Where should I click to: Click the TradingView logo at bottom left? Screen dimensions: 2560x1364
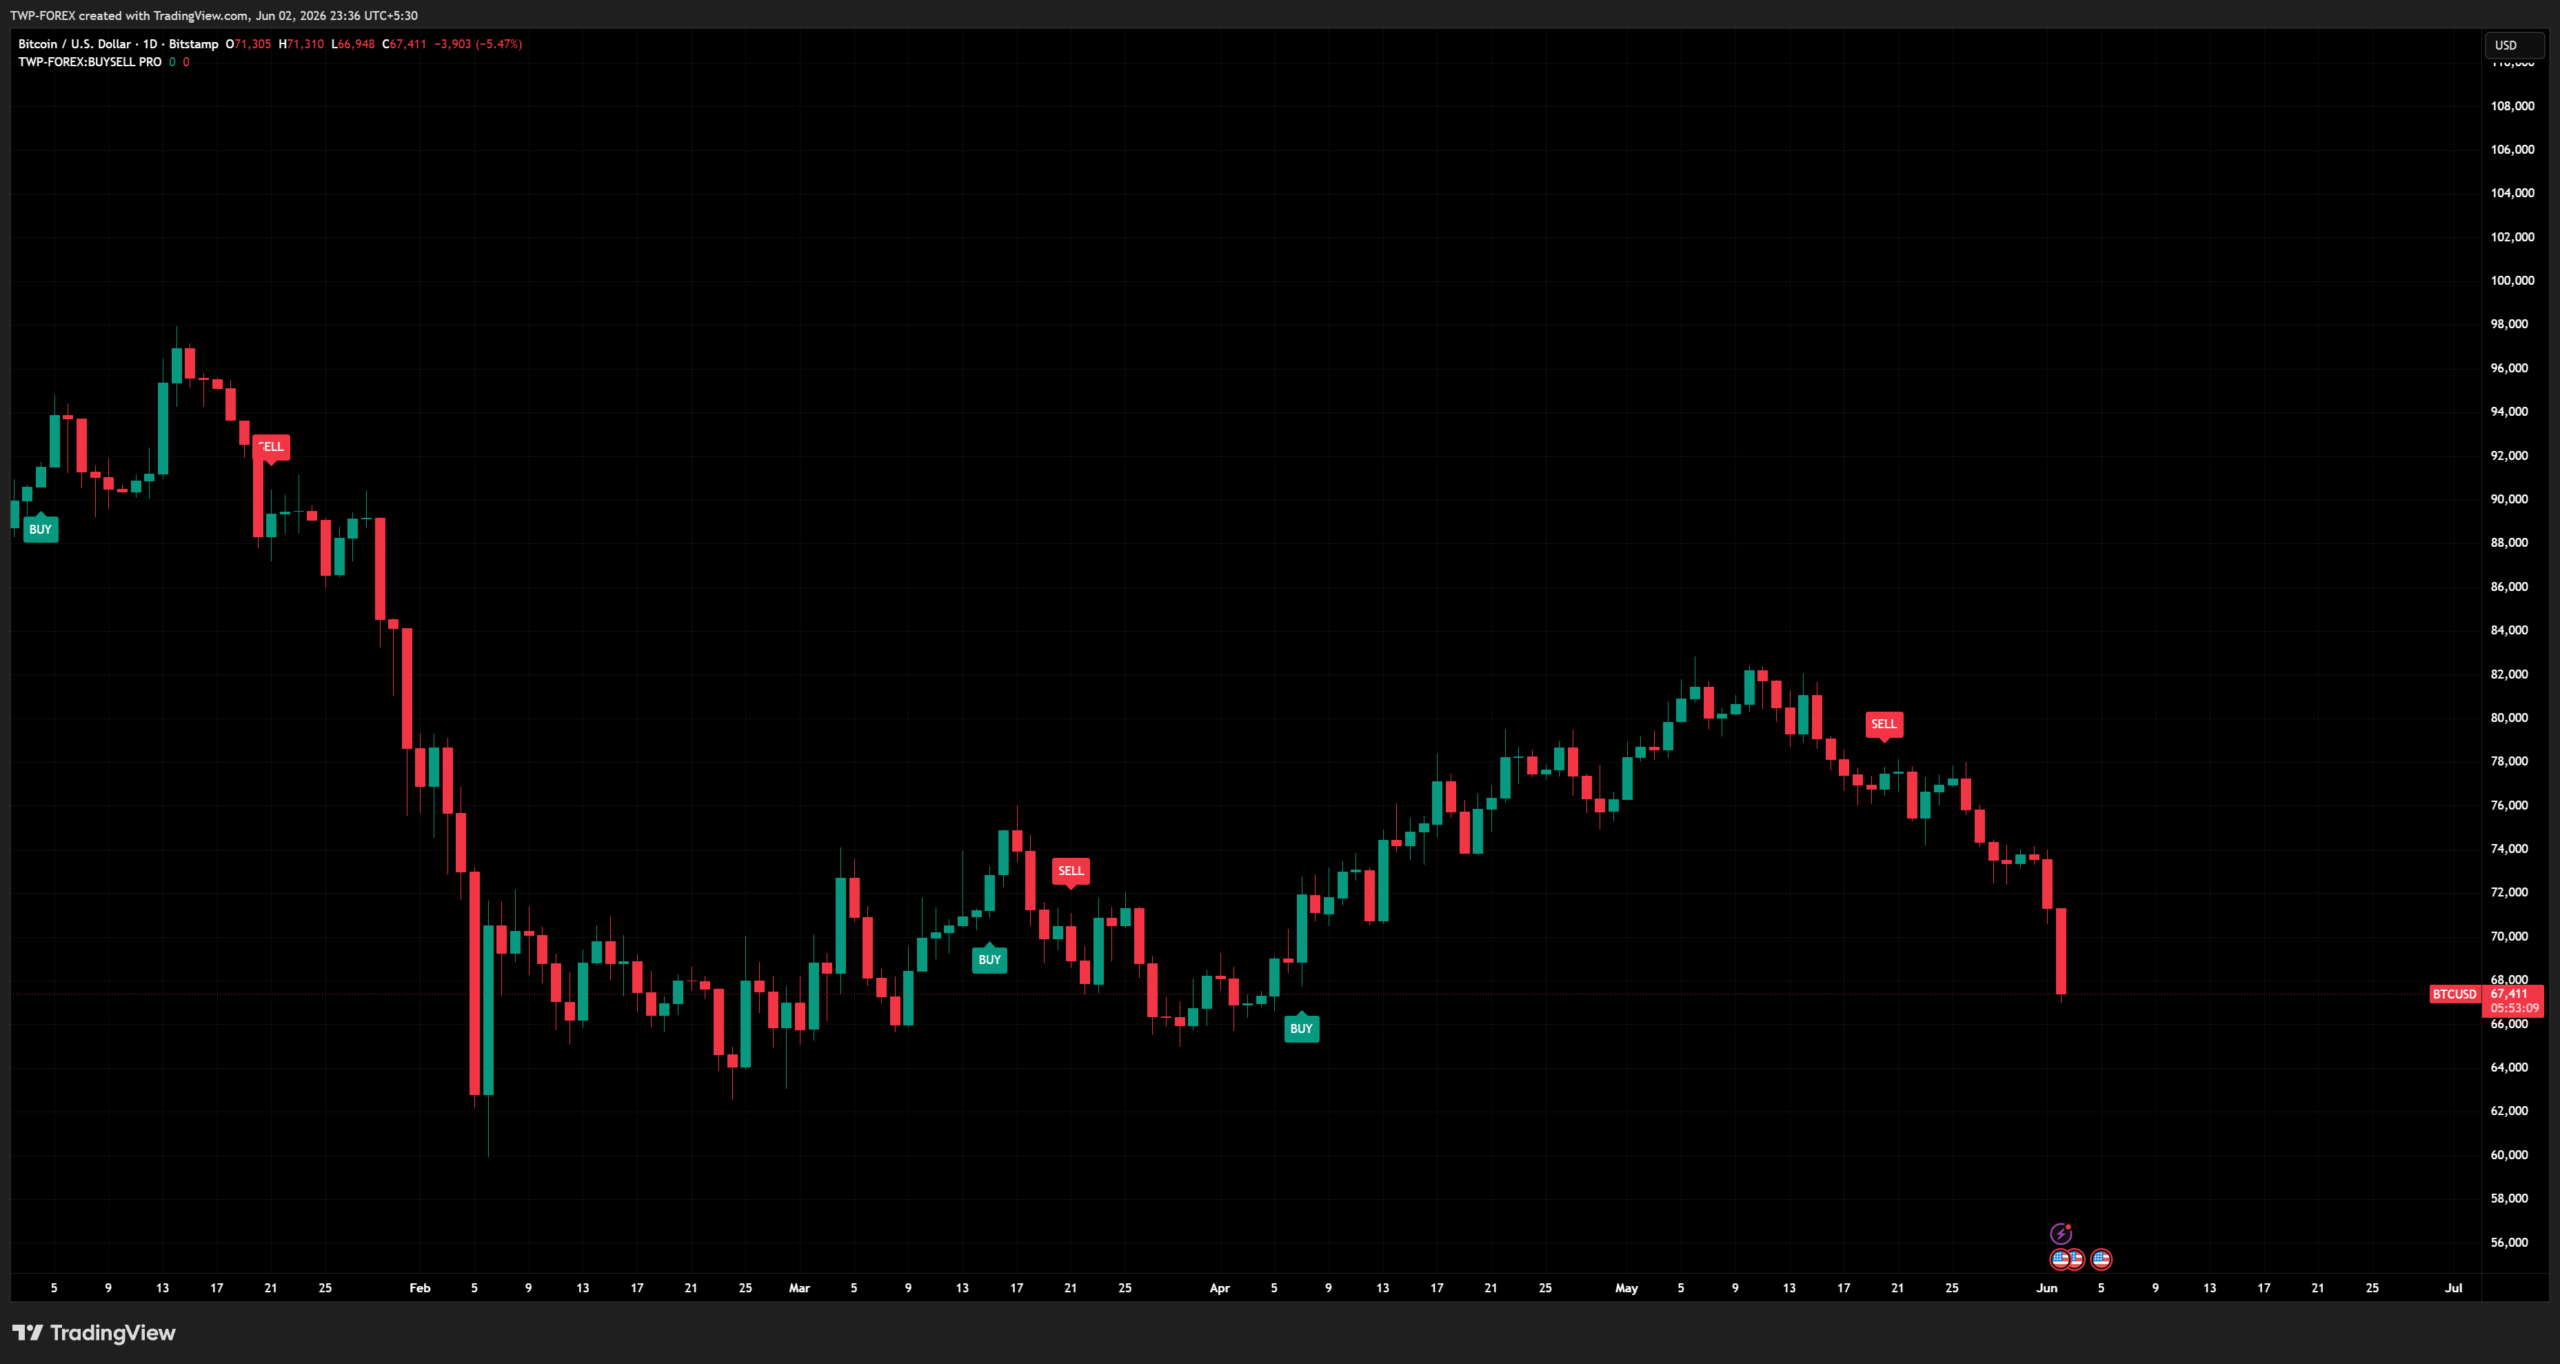coord(93,1333)
